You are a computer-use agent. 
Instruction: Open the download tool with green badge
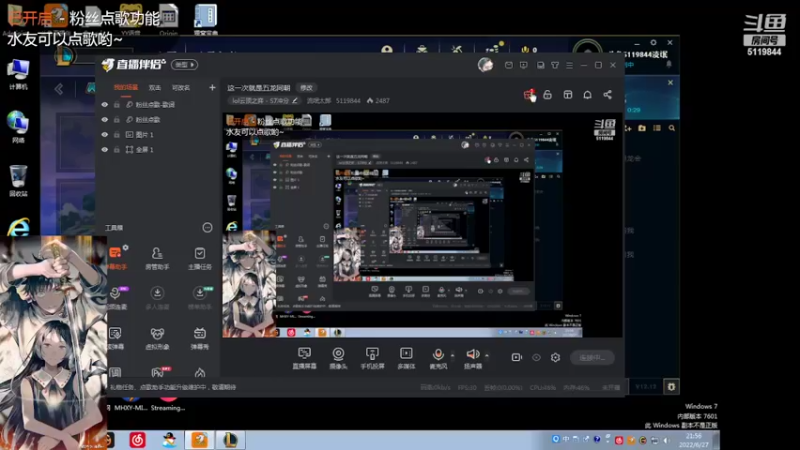pos(199,298)
